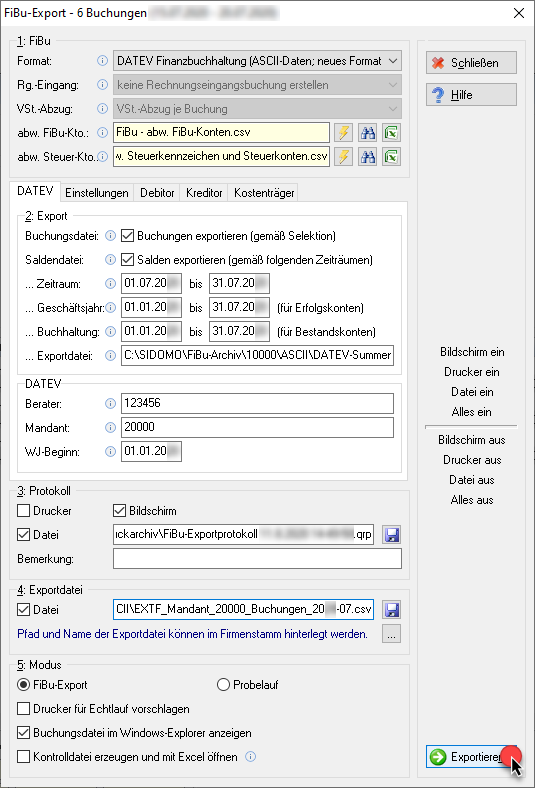Expand the VSt.-Abzug dropdown

(x=257, y=109)
